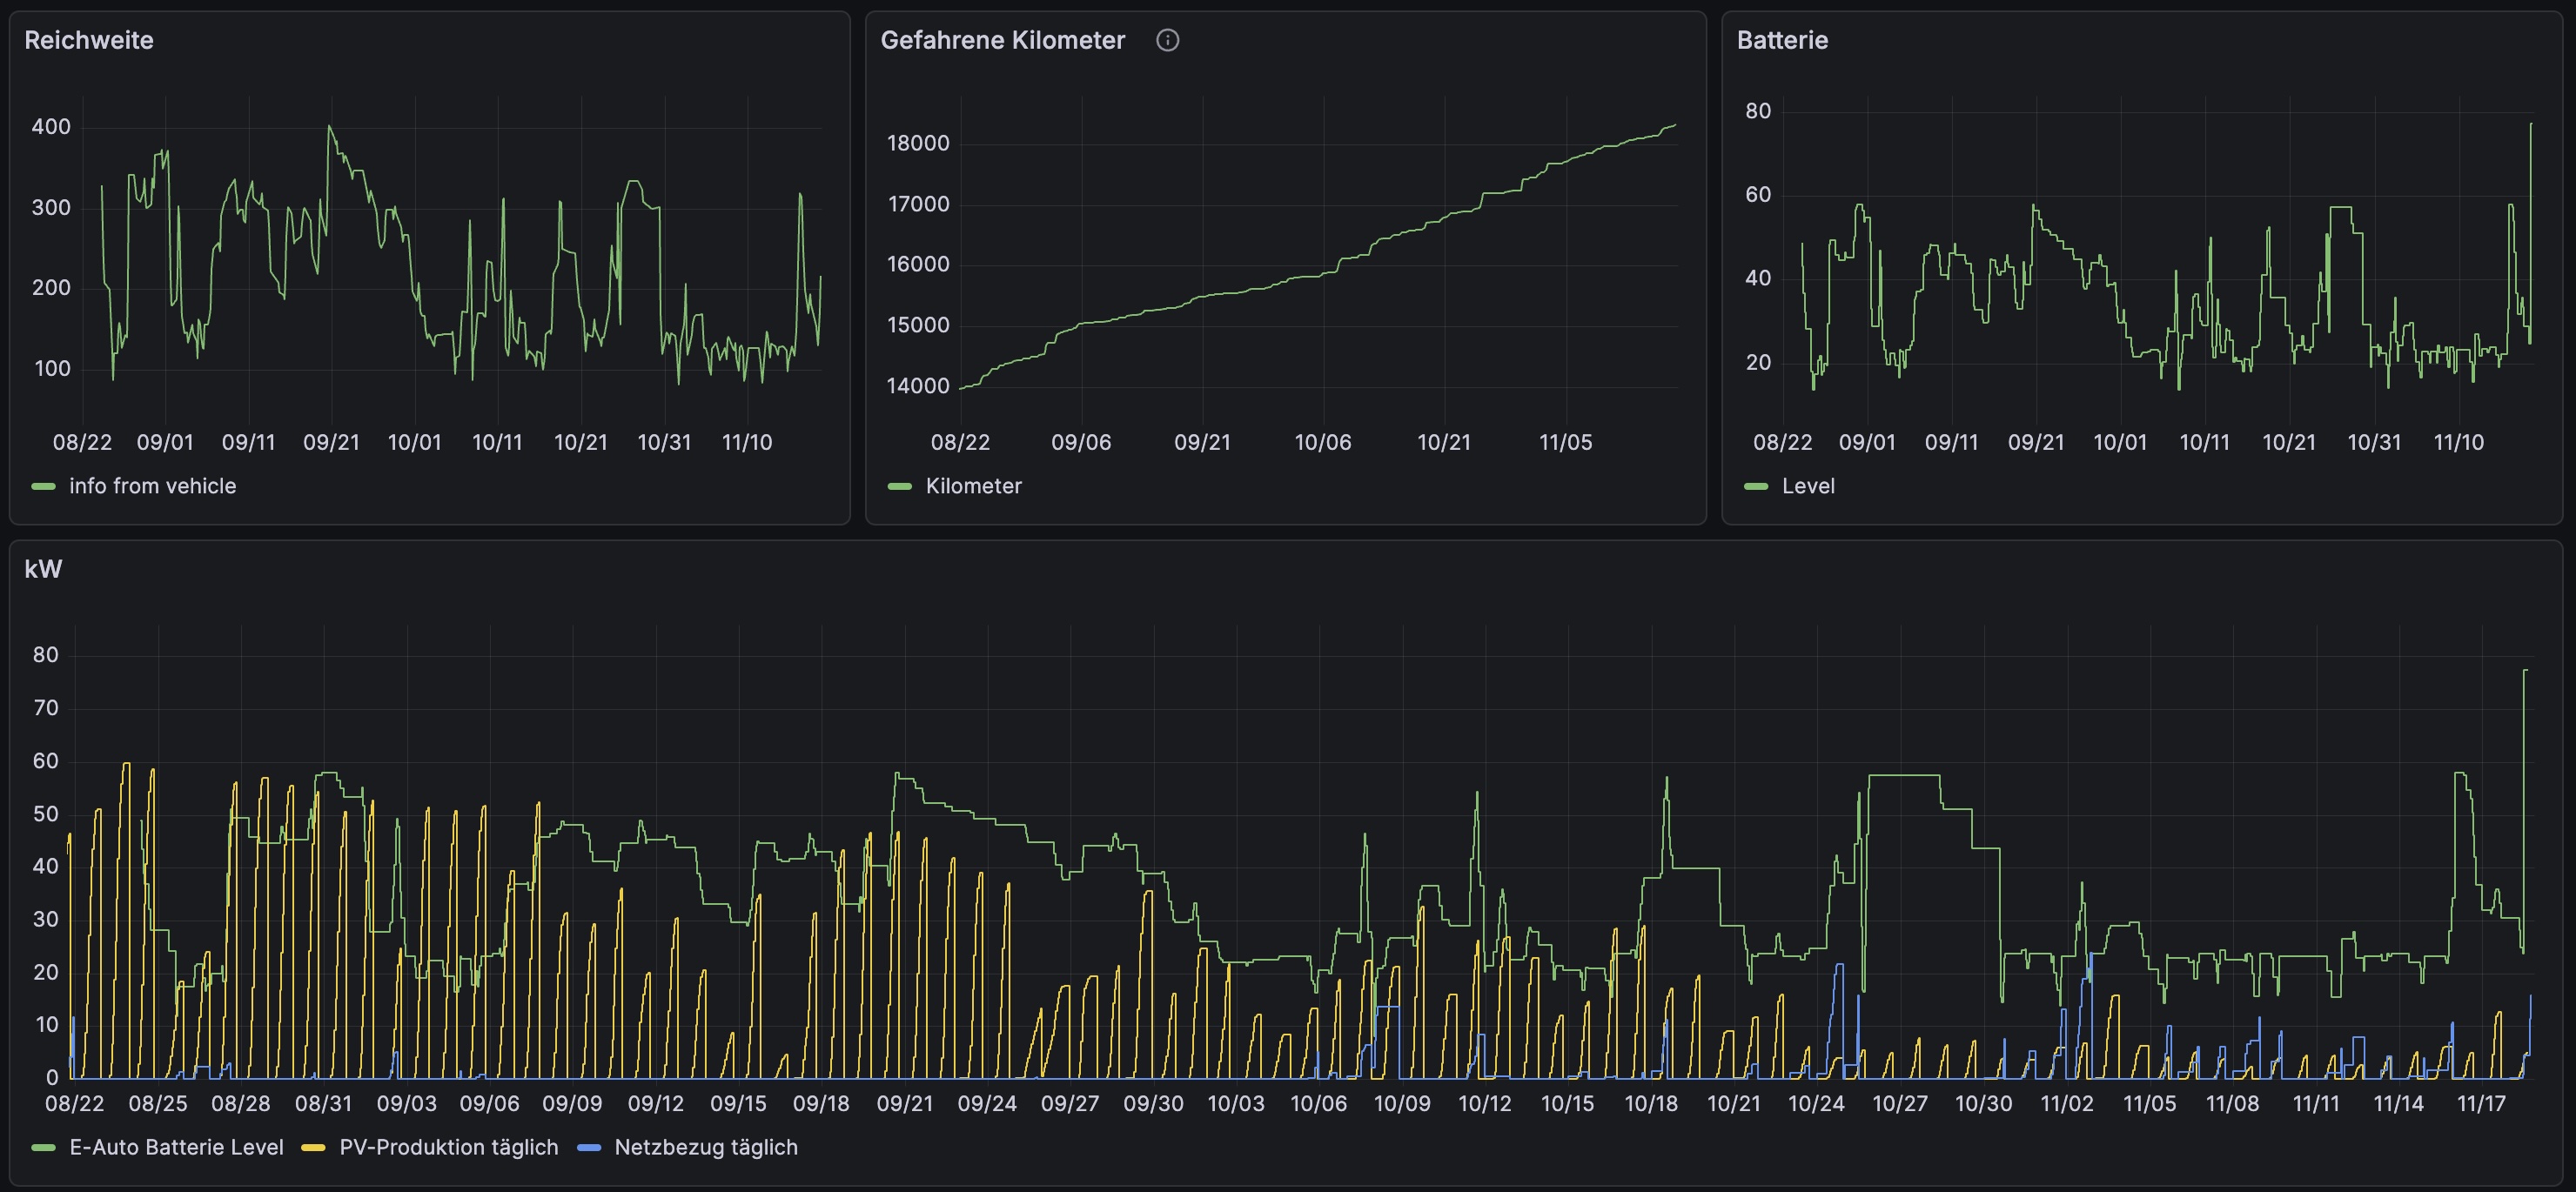The image size is (2576, 1192).
Task: Click the 10/27 plateau in the kW chart
Action: click(x=1903, y=776)
